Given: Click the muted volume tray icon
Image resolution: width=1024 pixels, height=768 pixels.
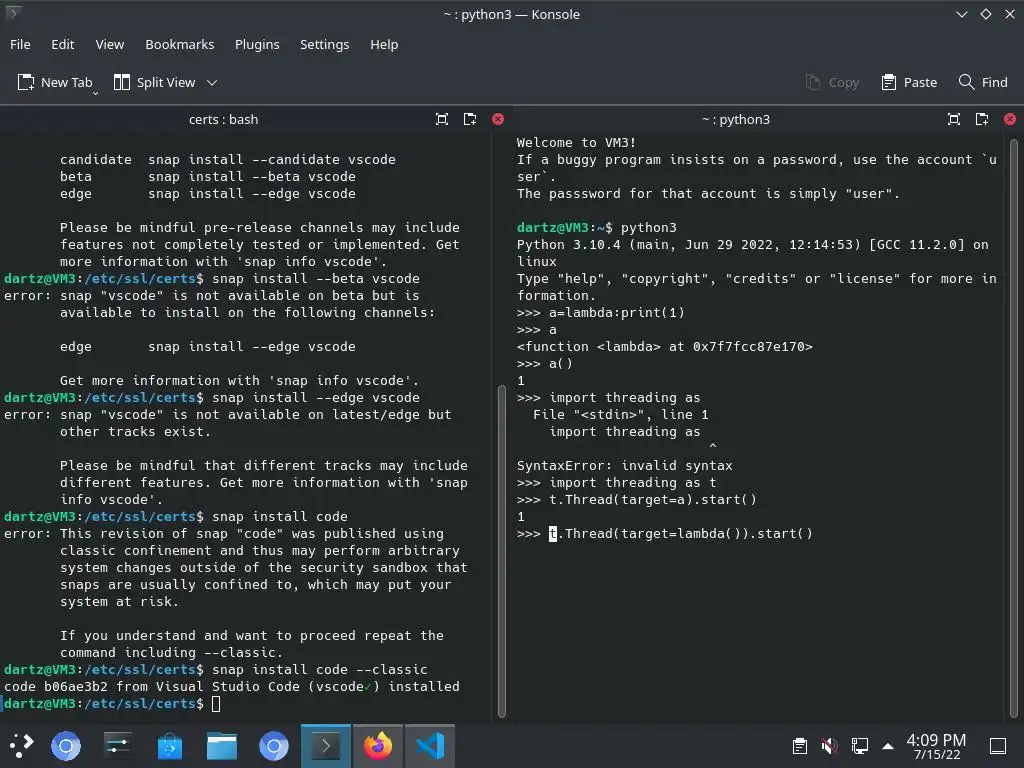Looking at the screenshot, I should point(829,746).
